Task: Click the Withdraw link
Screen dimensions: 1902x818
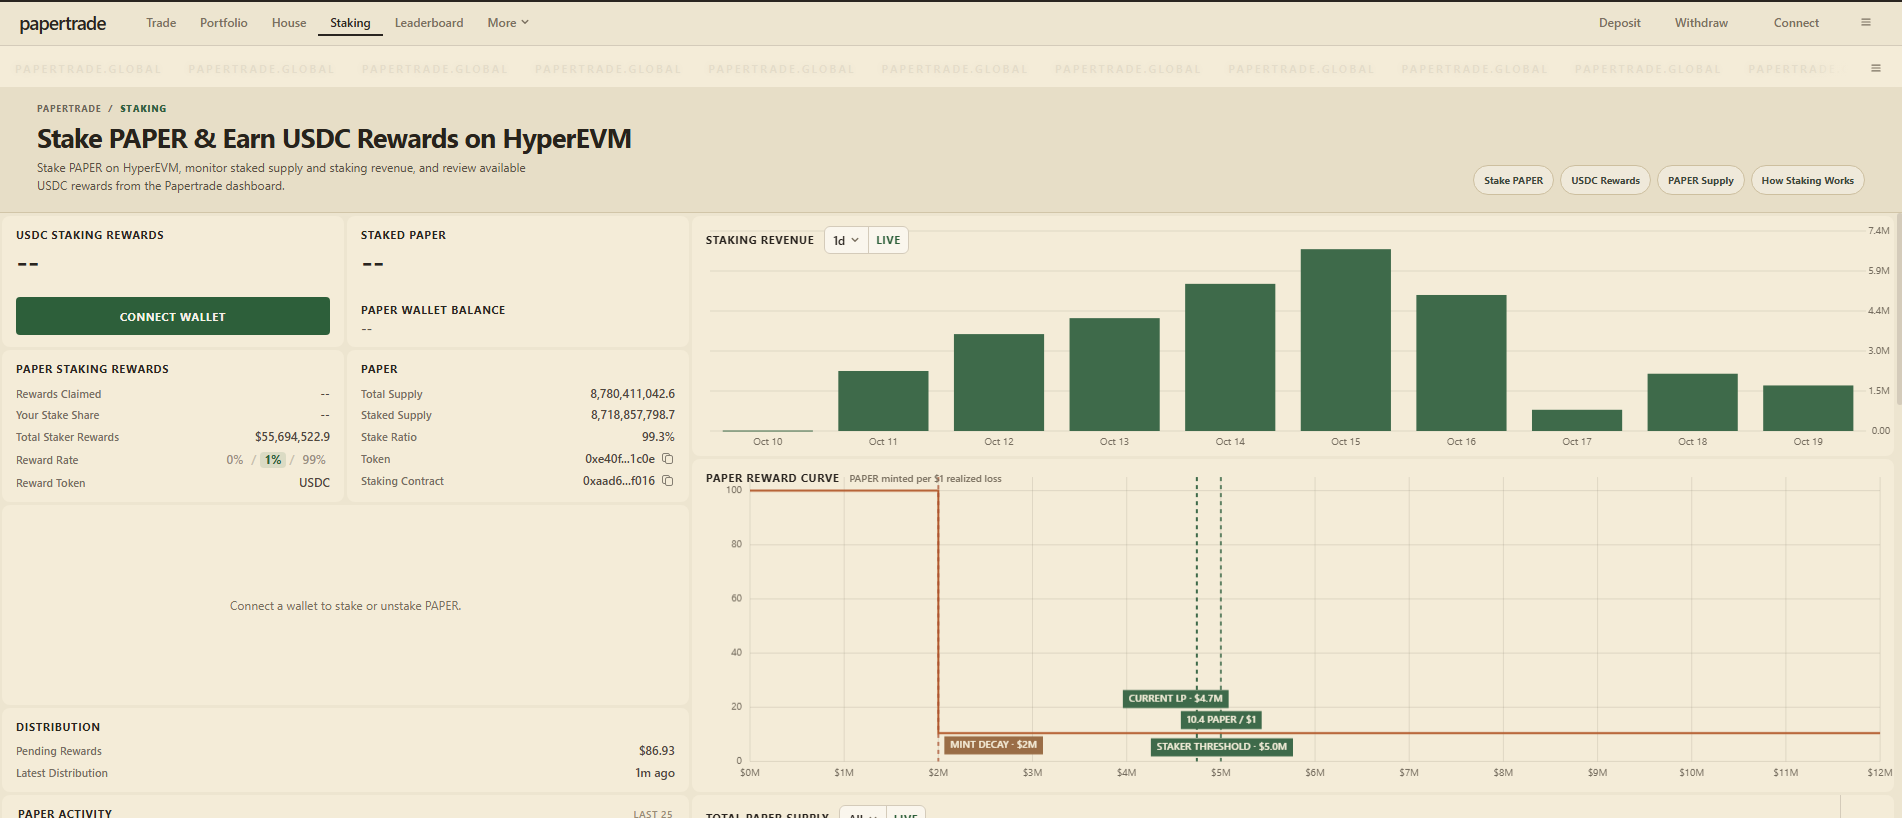Action: pos(1701,23)
